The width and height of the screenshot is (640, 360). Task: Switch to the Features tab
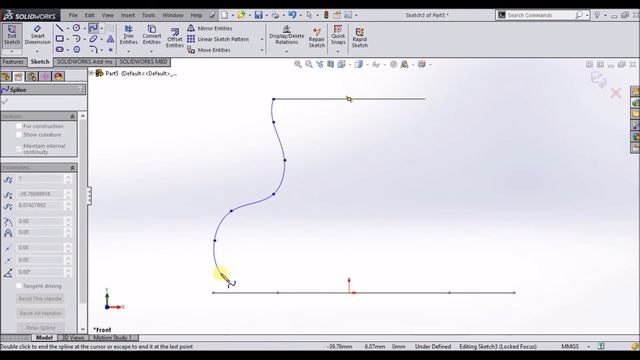(x=13, y=62)
